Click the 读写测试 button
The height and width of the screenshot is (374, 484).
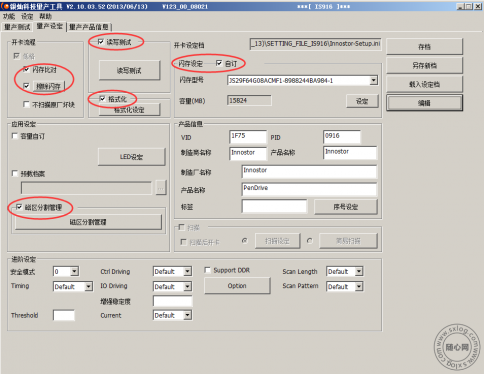[x=129, y=70]
